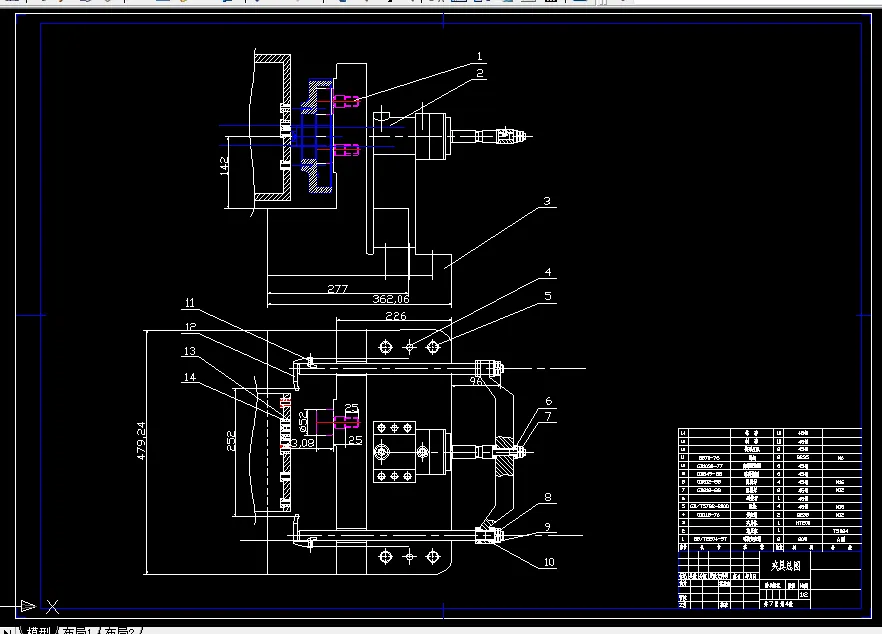Select balloon number 12 leader label
The width and height of the screenshot is (882, 634).
tap(190, 326)
